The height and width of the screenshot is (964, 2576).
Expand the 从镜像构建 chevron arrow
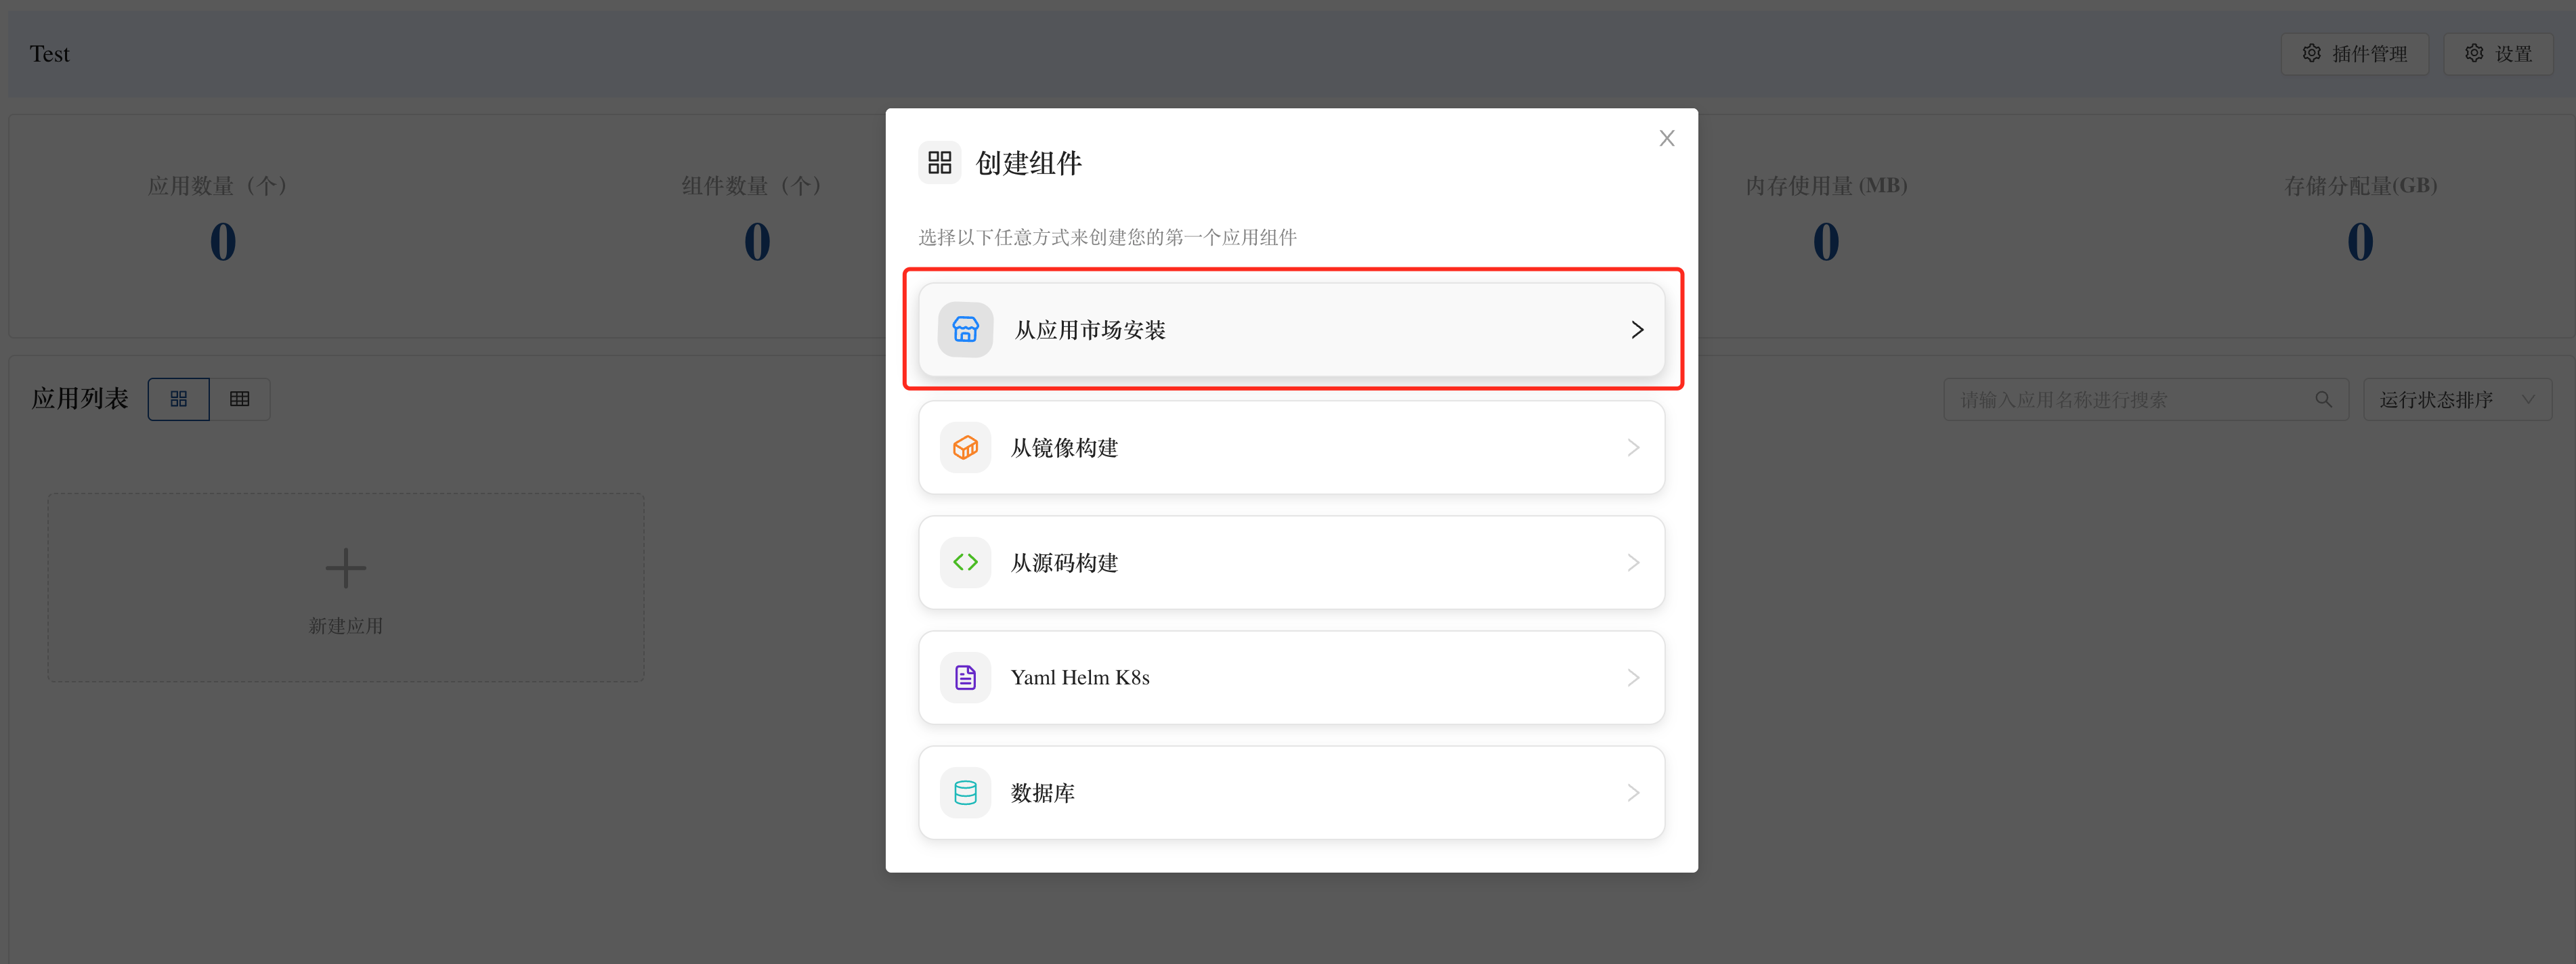pos(1633,448)
